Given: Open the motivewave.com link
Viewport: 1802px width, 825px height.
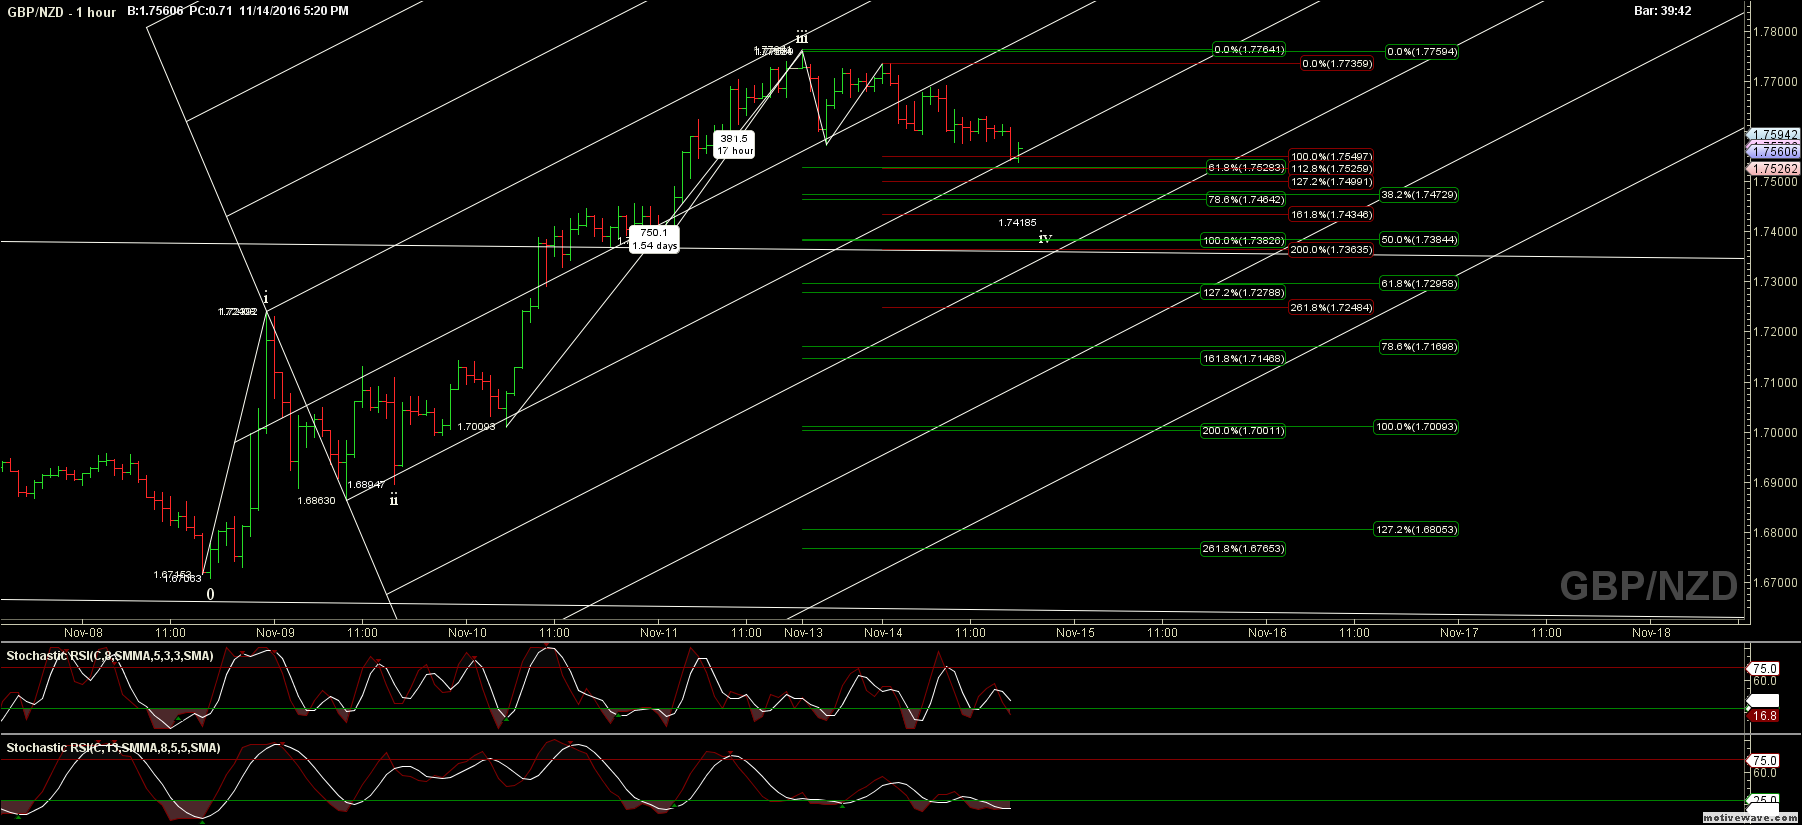Looking at the screenshot, I should click(1749, 818).
